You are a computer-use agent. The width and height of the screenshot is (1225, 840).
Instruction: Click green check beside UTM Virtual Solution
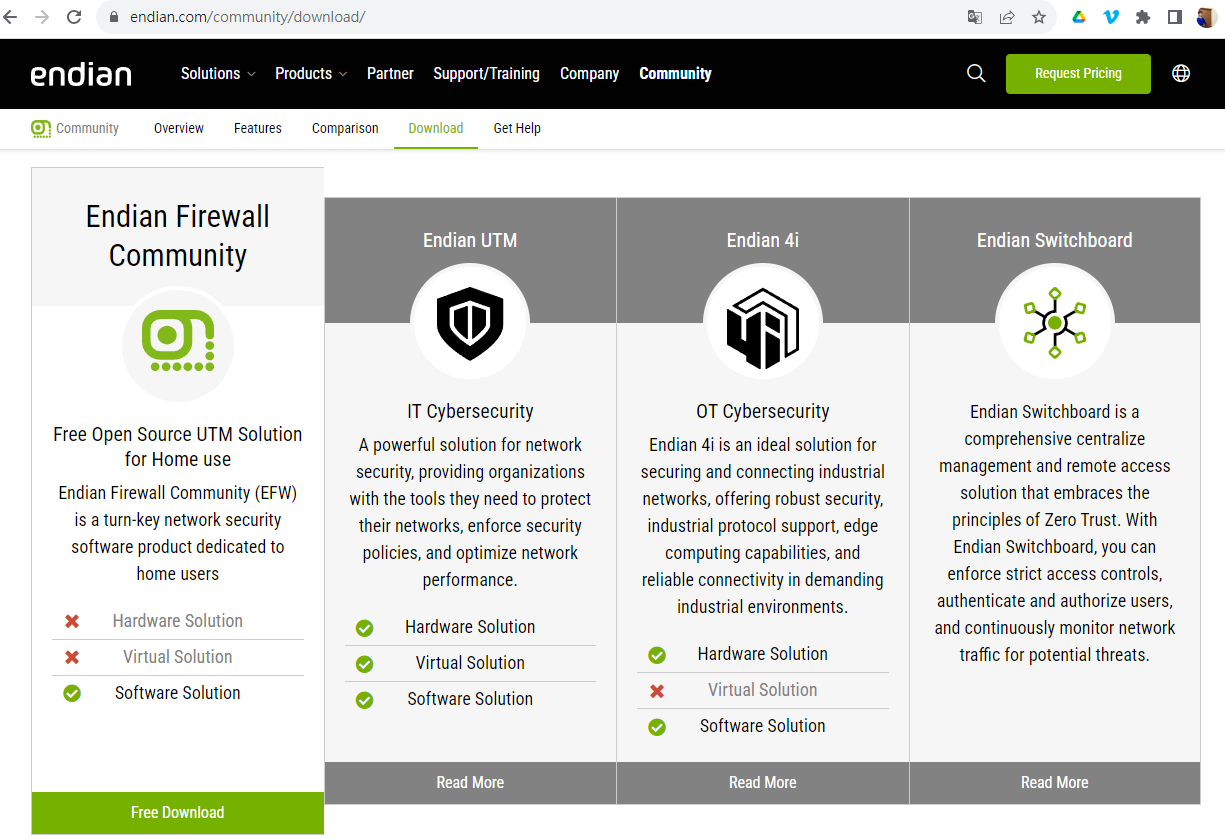[364, 664]
